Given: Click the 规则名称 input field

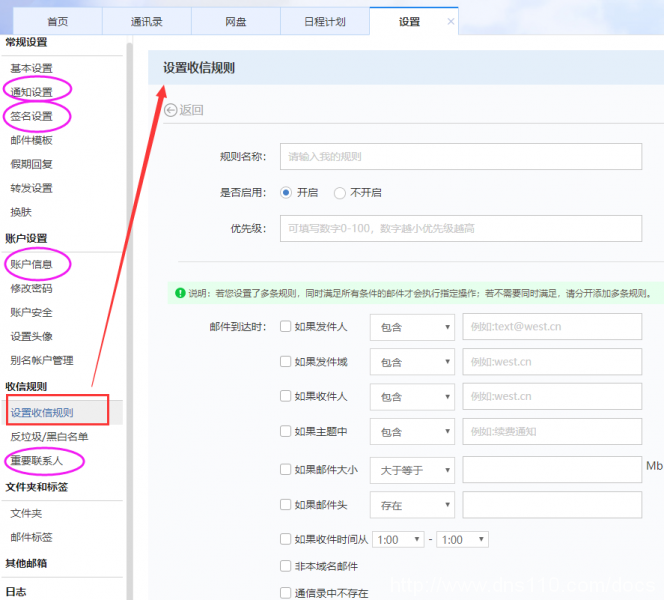Looking at the screenshot, I should (x=461, y=157).
